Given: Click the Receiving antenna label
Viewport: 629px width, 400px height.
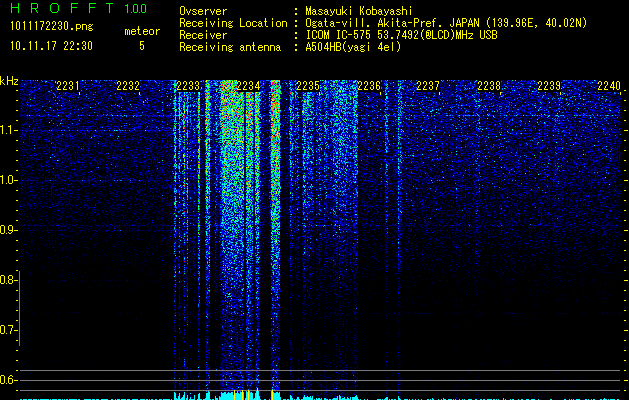Looking at the screenshot, I should [230, 47].
